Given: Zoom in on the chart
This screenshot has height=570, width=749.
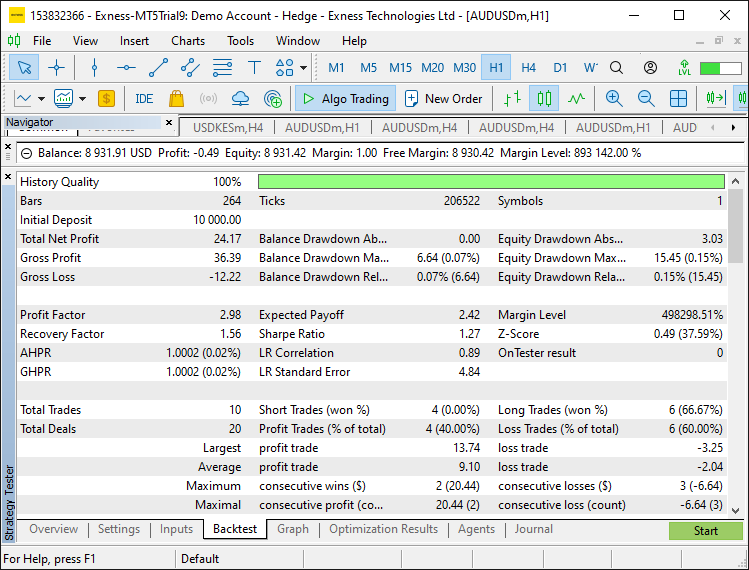Looking at the screenshot, I should pyautogui.click(x=614, y=99).
